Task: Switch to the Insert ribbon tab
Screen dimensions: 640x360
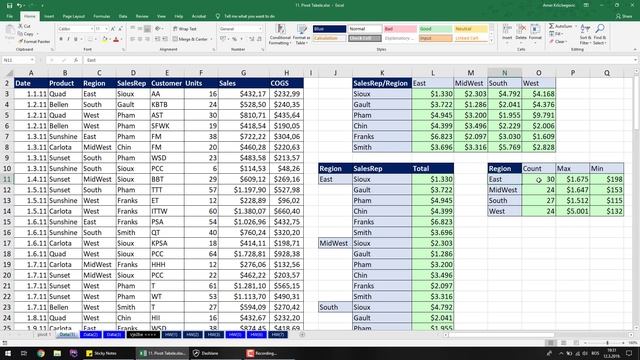Action: [49, 16]
